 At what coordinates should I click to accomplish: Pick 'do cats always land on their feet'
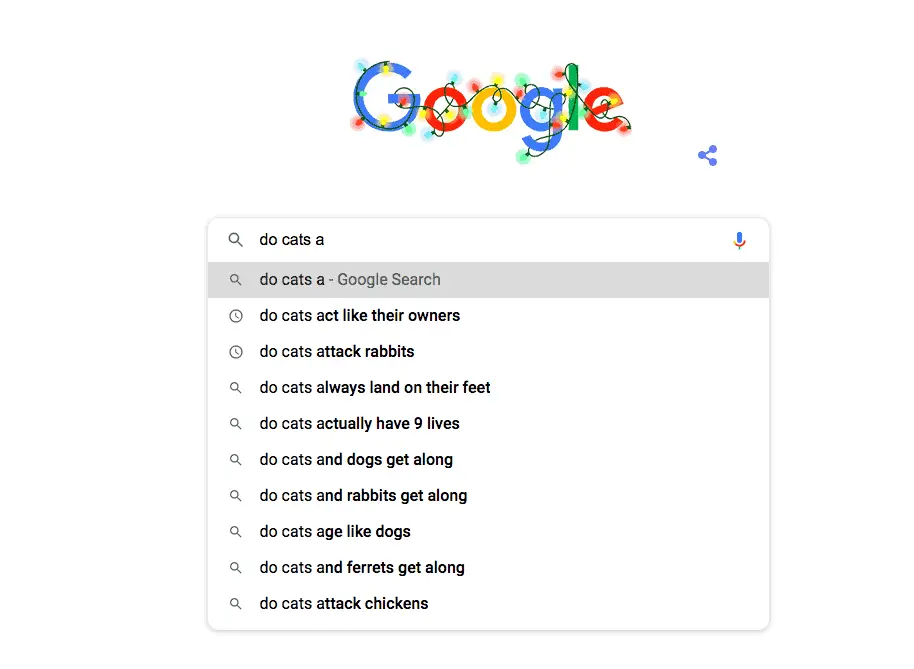tap(488, 388)
